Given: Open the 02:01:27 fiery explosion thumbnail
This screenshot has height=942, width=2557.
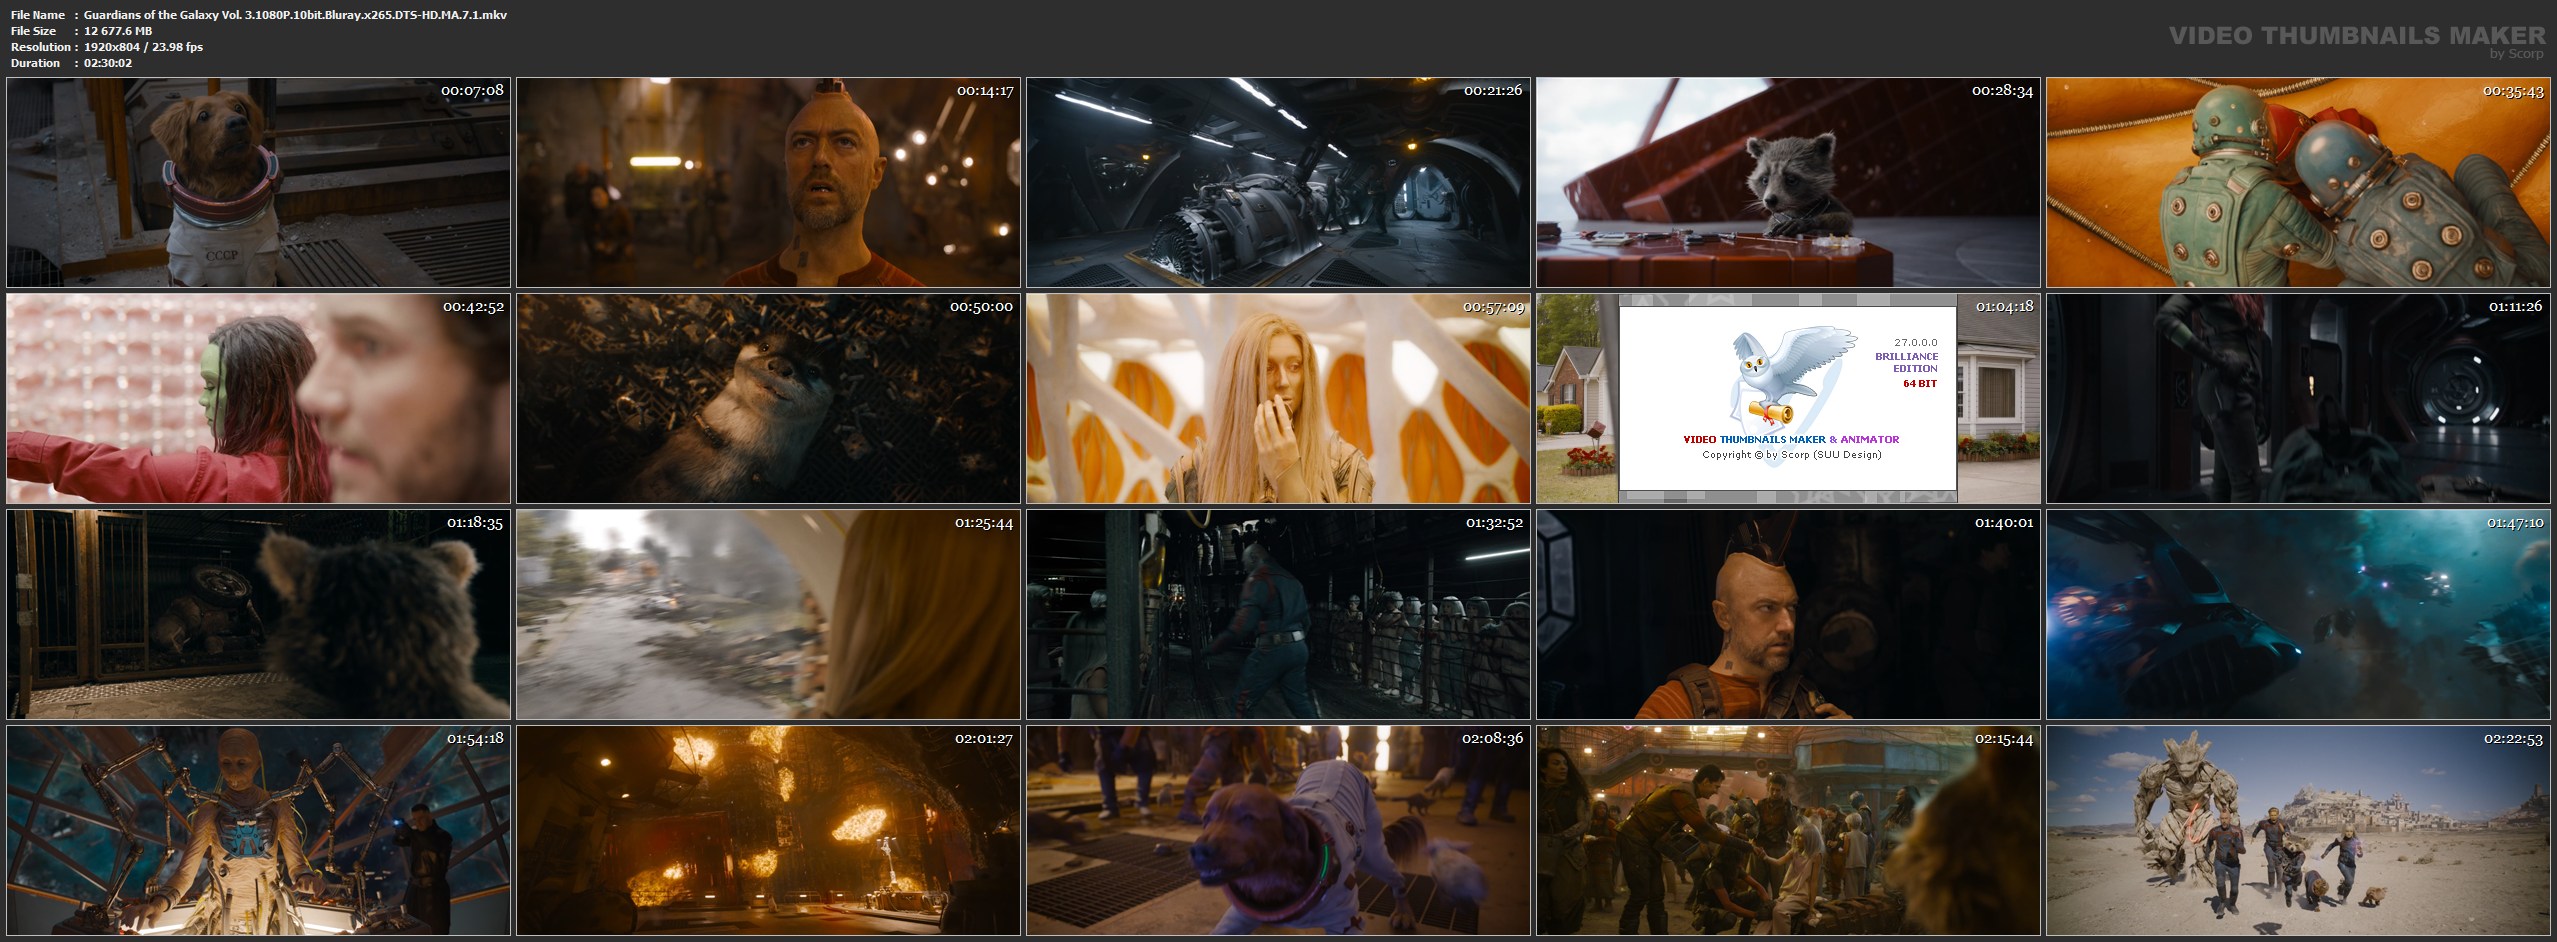Looking at the screenshot, I should [x=768, y=830].
